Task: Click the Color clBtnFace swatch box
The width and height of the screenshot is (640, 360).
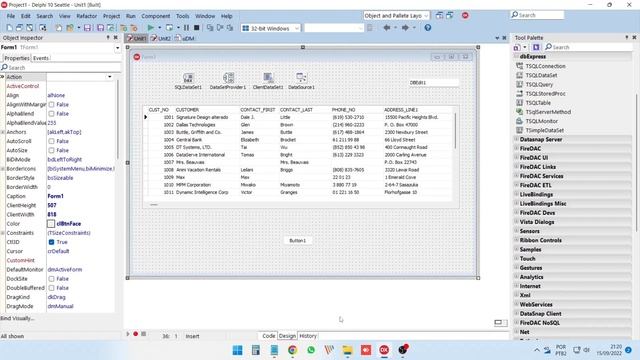Action: [x=51, y=224]
